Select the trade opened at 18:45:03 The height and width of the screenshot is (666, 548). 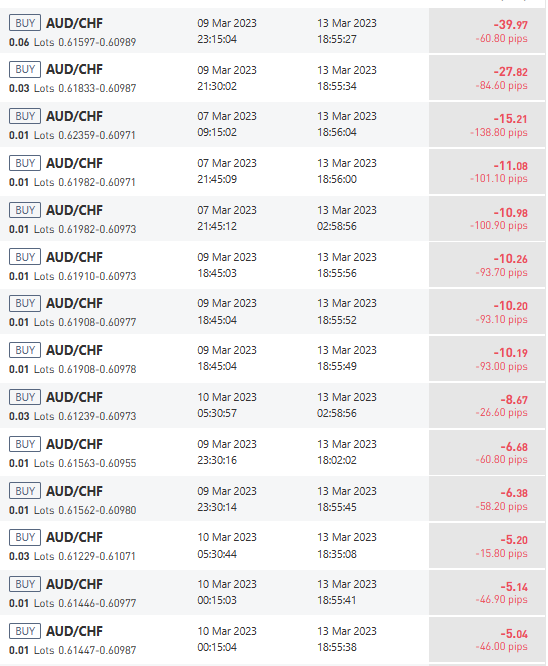(x=272, y=265)
